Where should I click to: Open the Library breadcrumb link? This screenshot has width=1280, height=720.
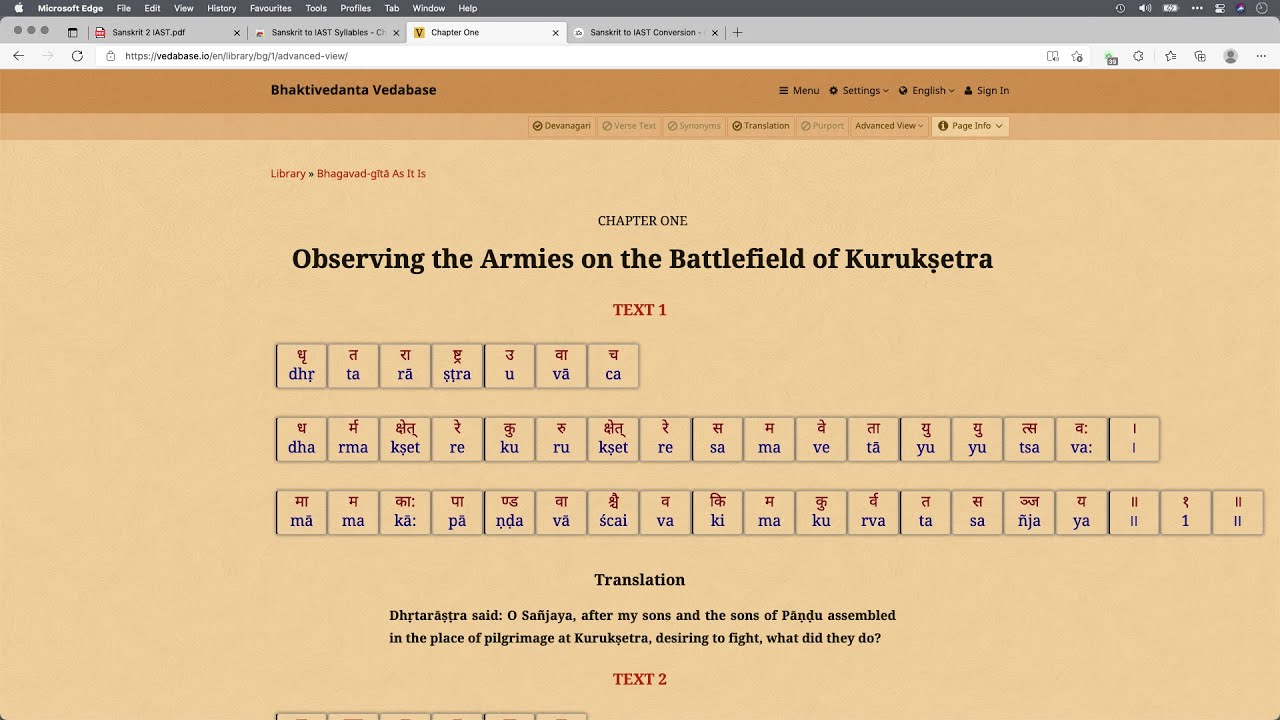(x=288, y=174)
